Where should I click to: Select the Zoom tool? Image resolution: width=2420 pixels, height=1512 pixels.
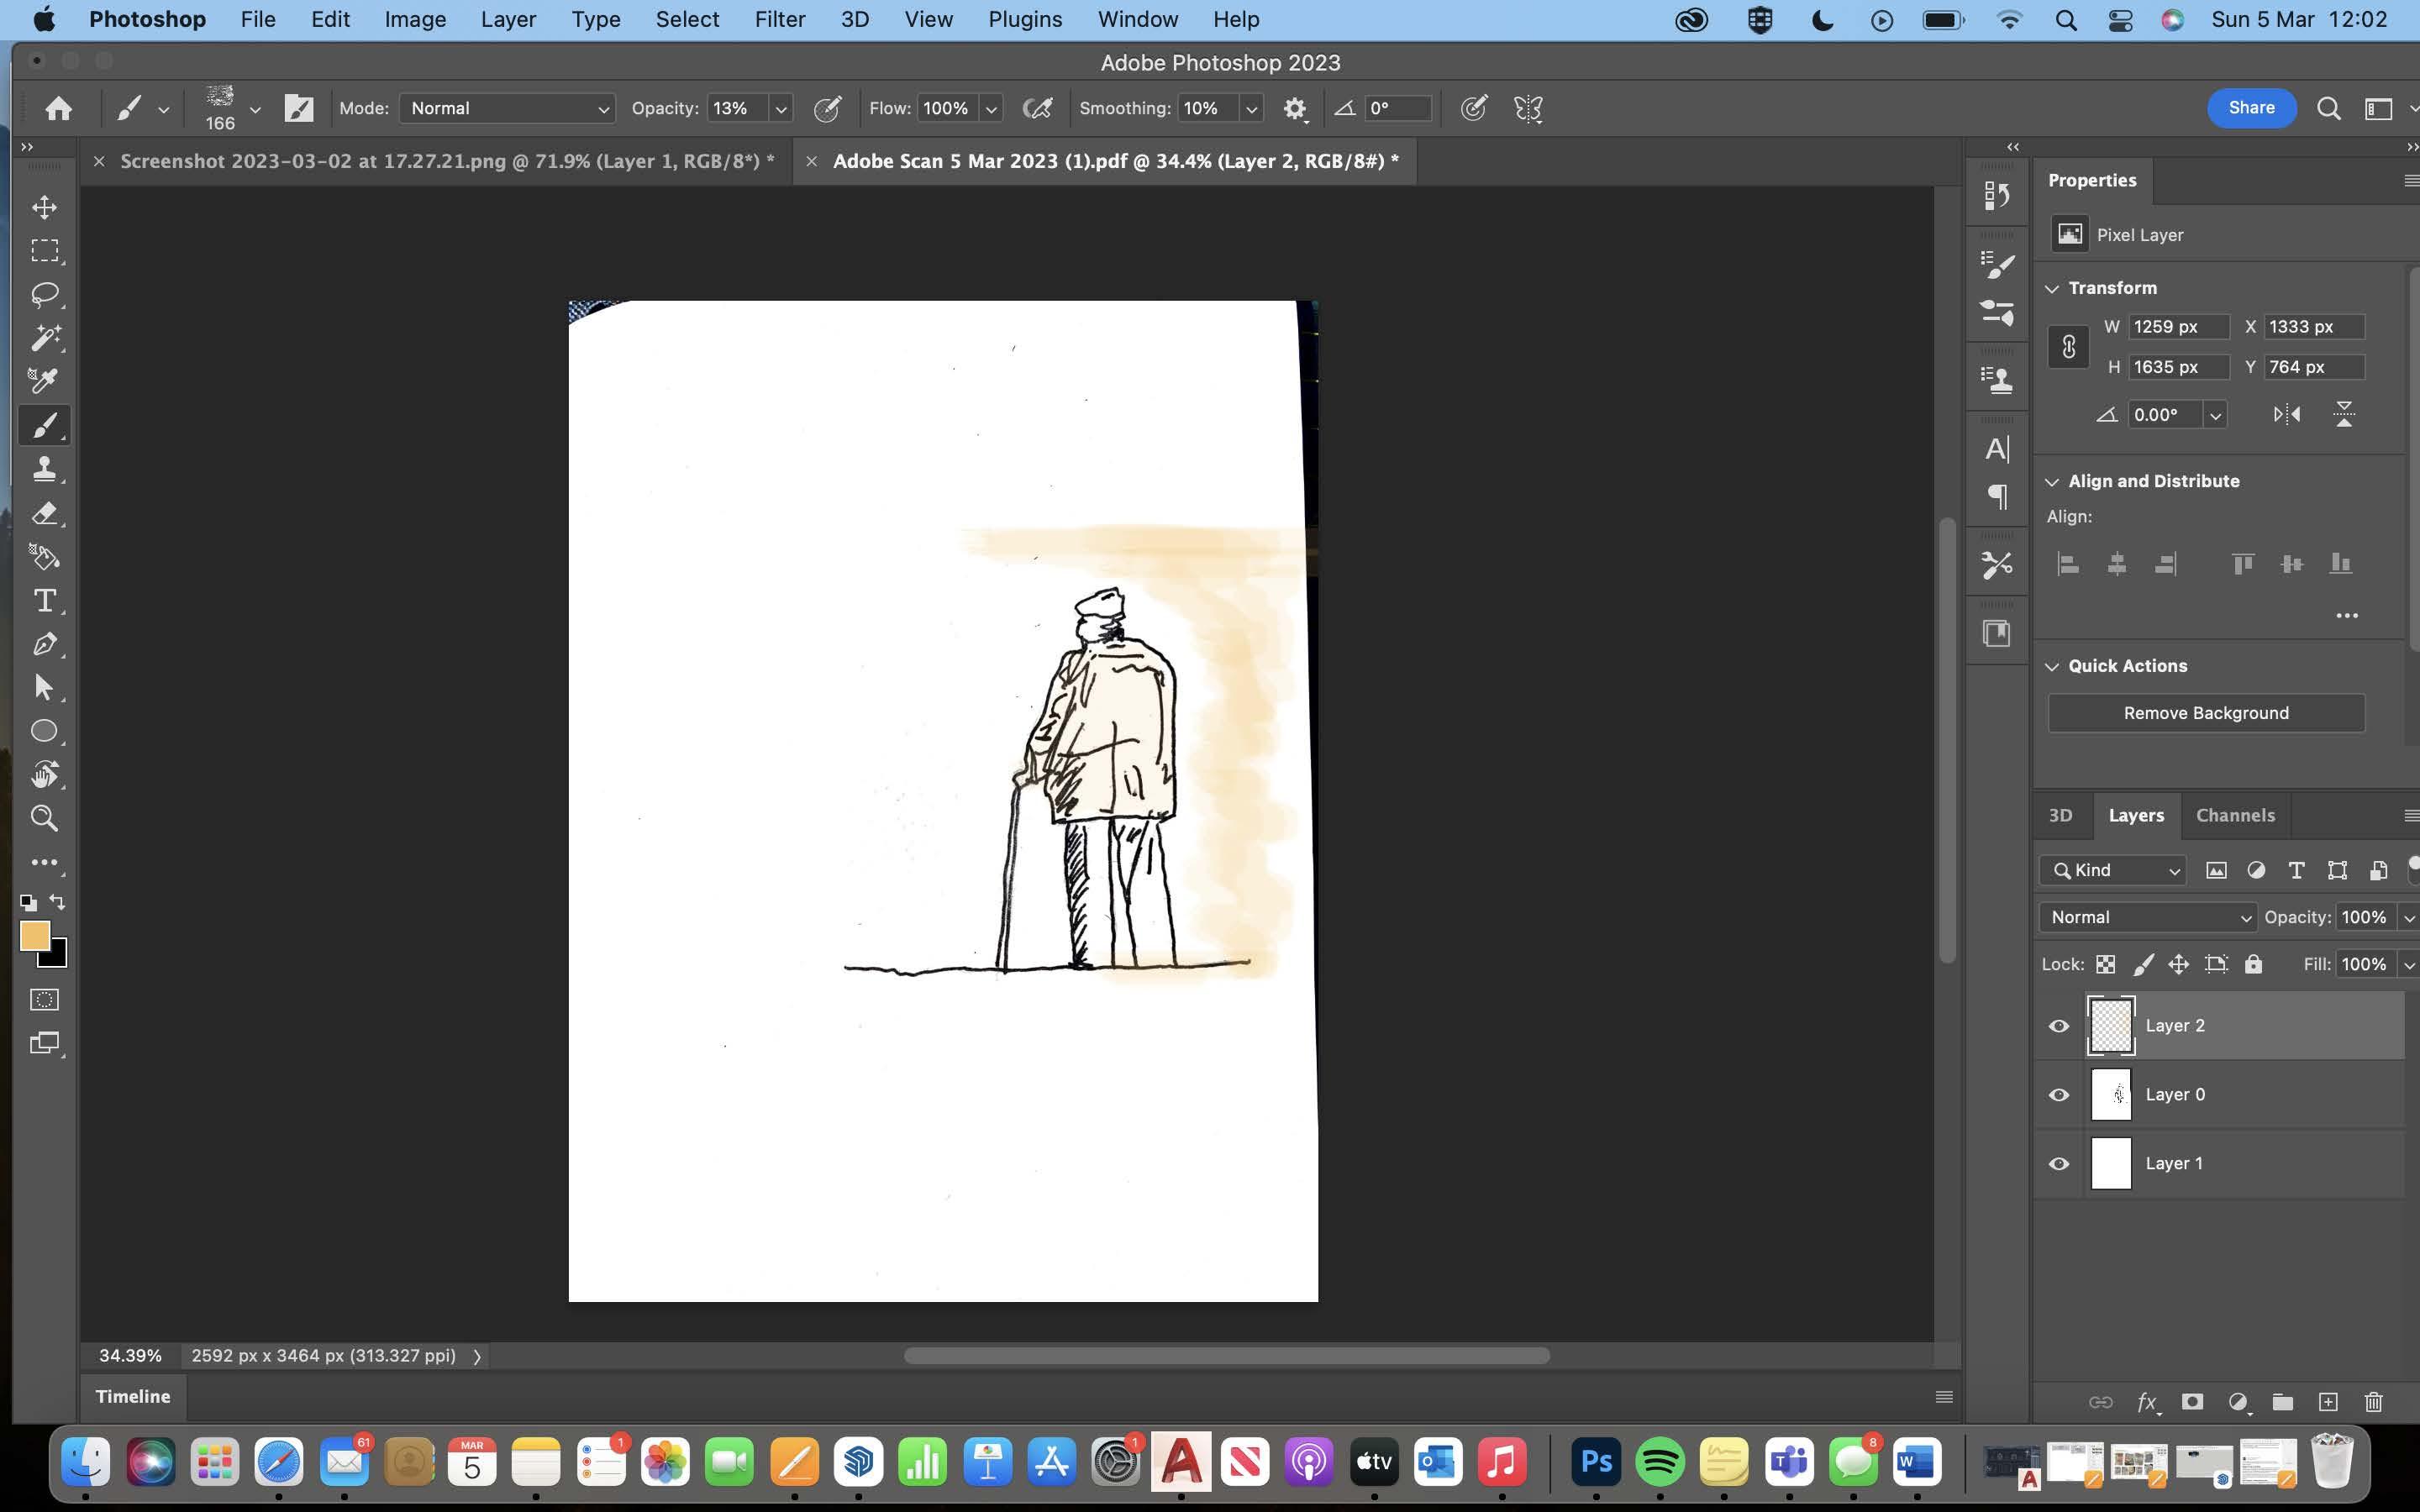[44, 818]
